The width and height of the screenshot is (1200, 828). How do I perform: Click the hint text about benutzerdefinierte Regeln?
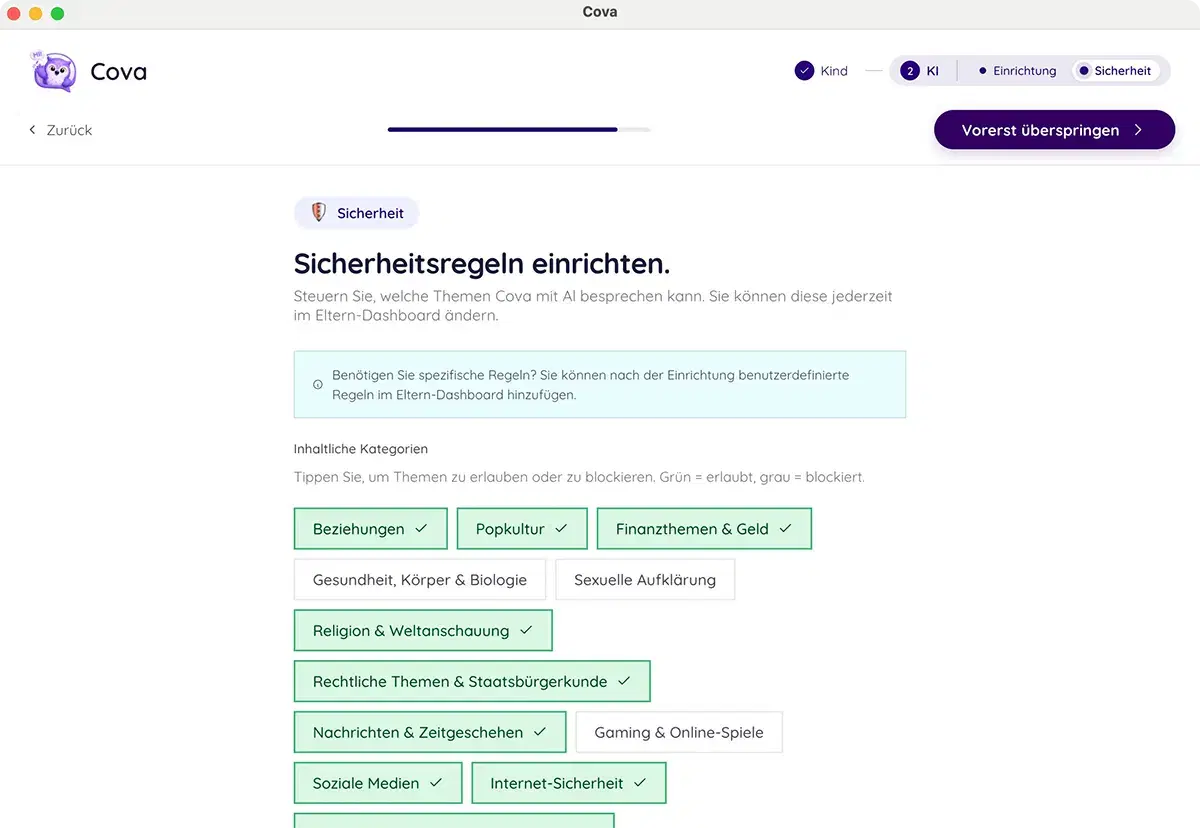pos(590,384)
